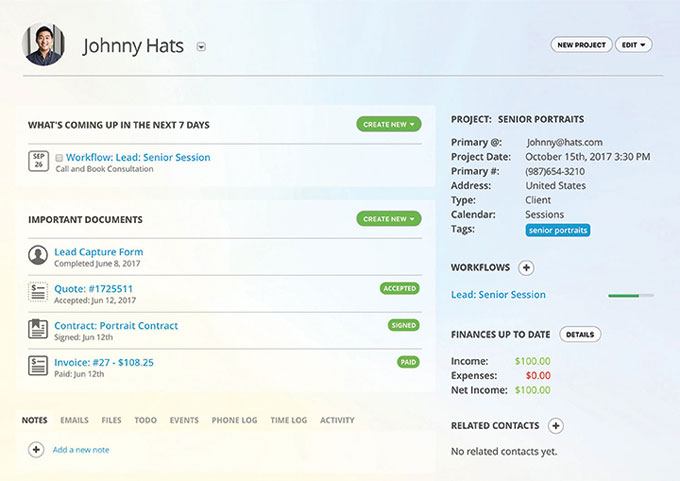Image resolution: width=680 pixels, height=481 pixels.
Task: Click the Net Income value $100.00
Action: 533,390
